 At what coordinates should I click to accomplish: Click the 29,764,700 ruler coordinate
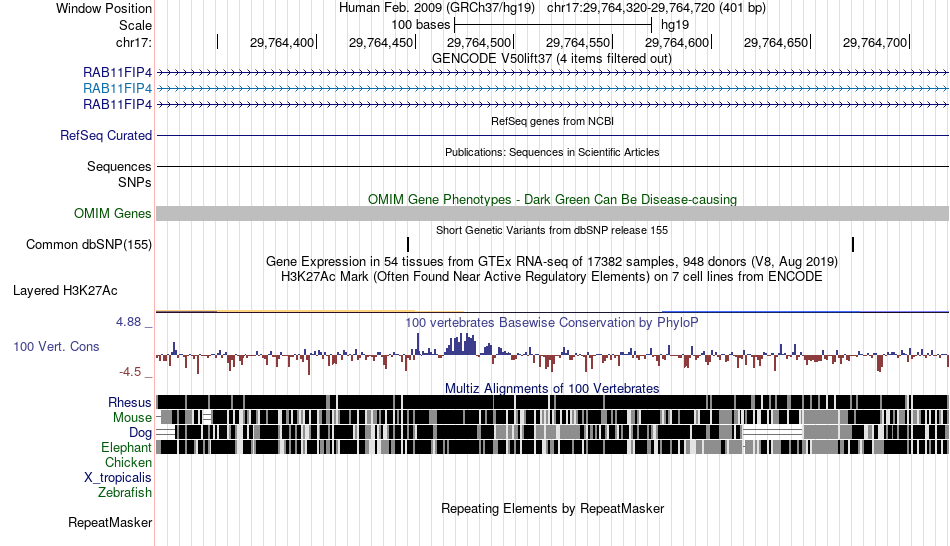(x=875, y=42)
